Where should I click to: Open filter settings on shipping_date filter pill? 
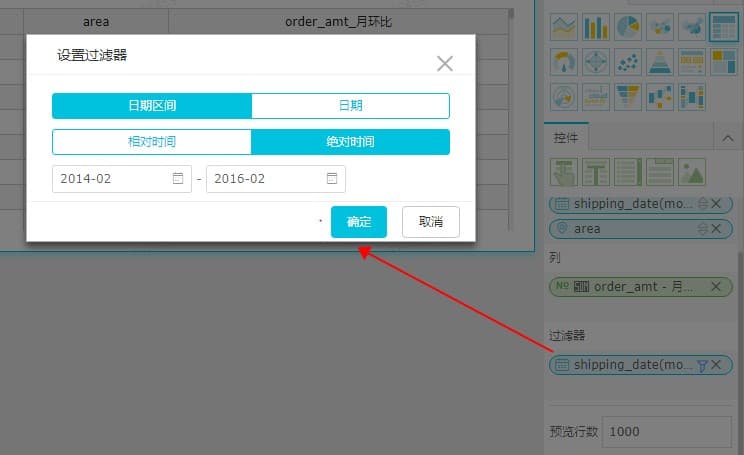[702, 365]
